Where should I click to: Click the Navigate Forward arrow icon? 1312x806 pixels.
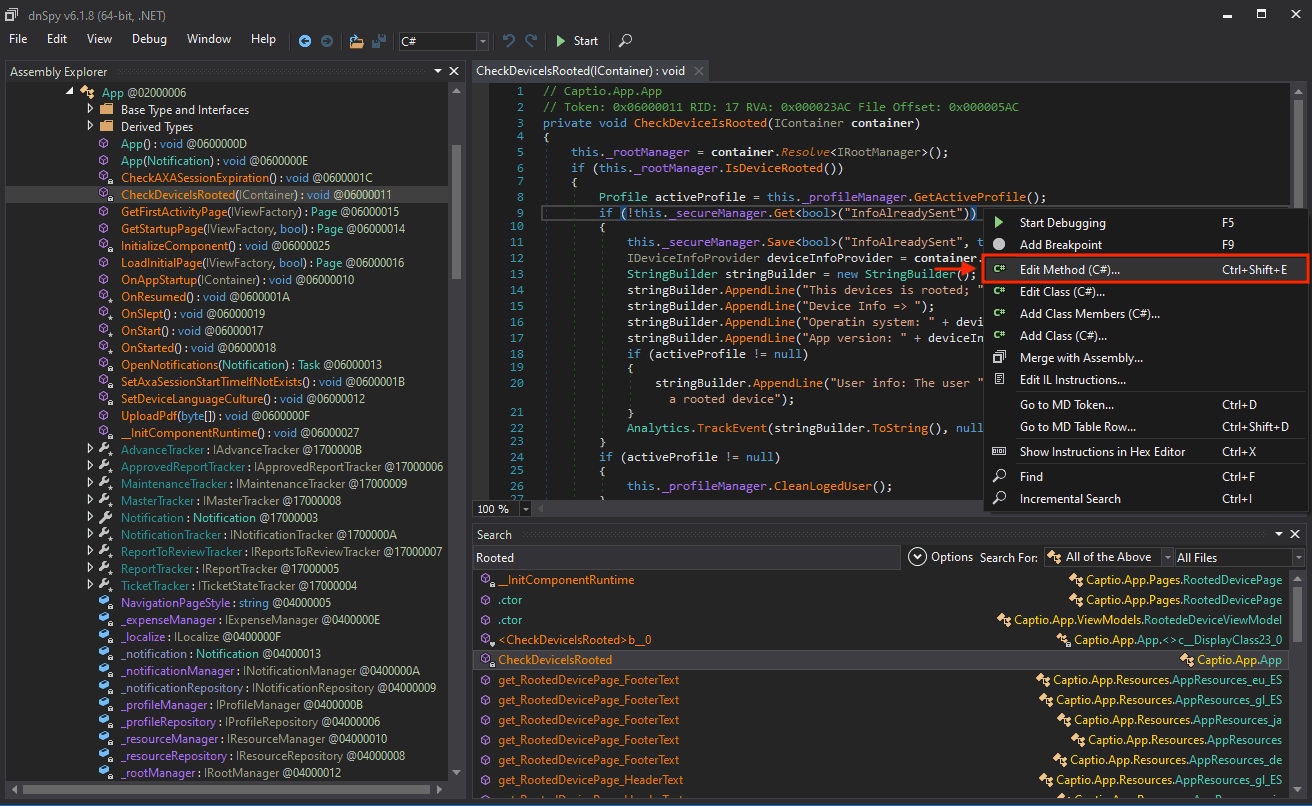point(327,41)
